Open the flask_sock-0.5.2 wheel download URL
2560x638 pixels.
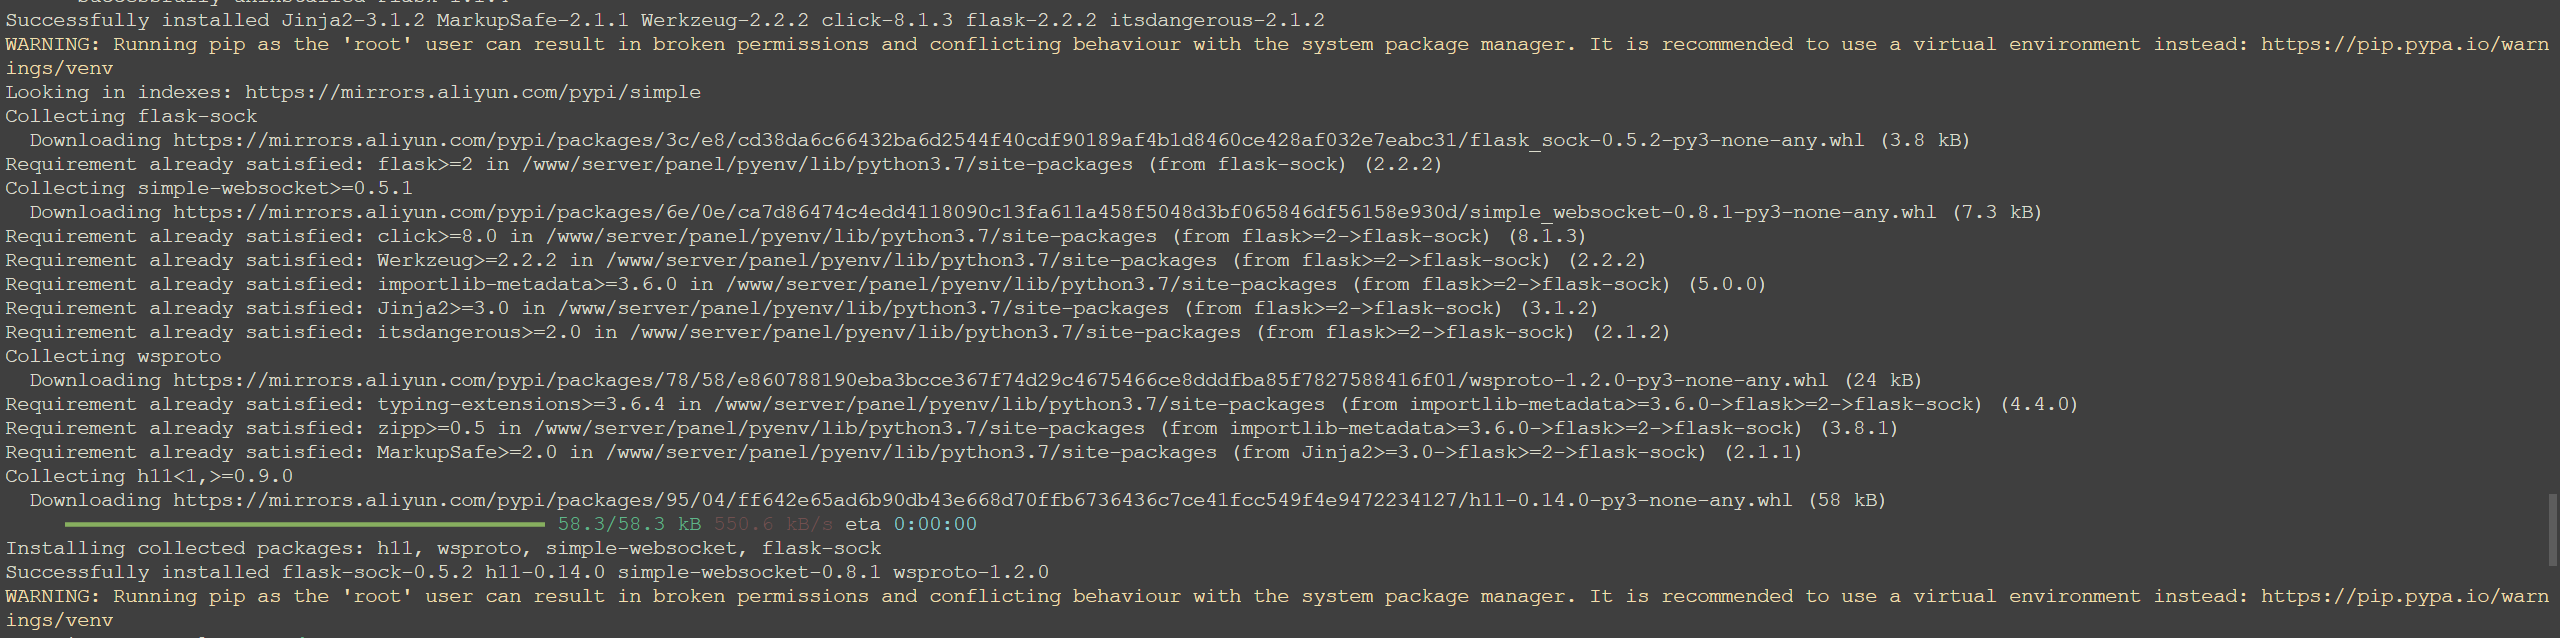click(1018, 140)
